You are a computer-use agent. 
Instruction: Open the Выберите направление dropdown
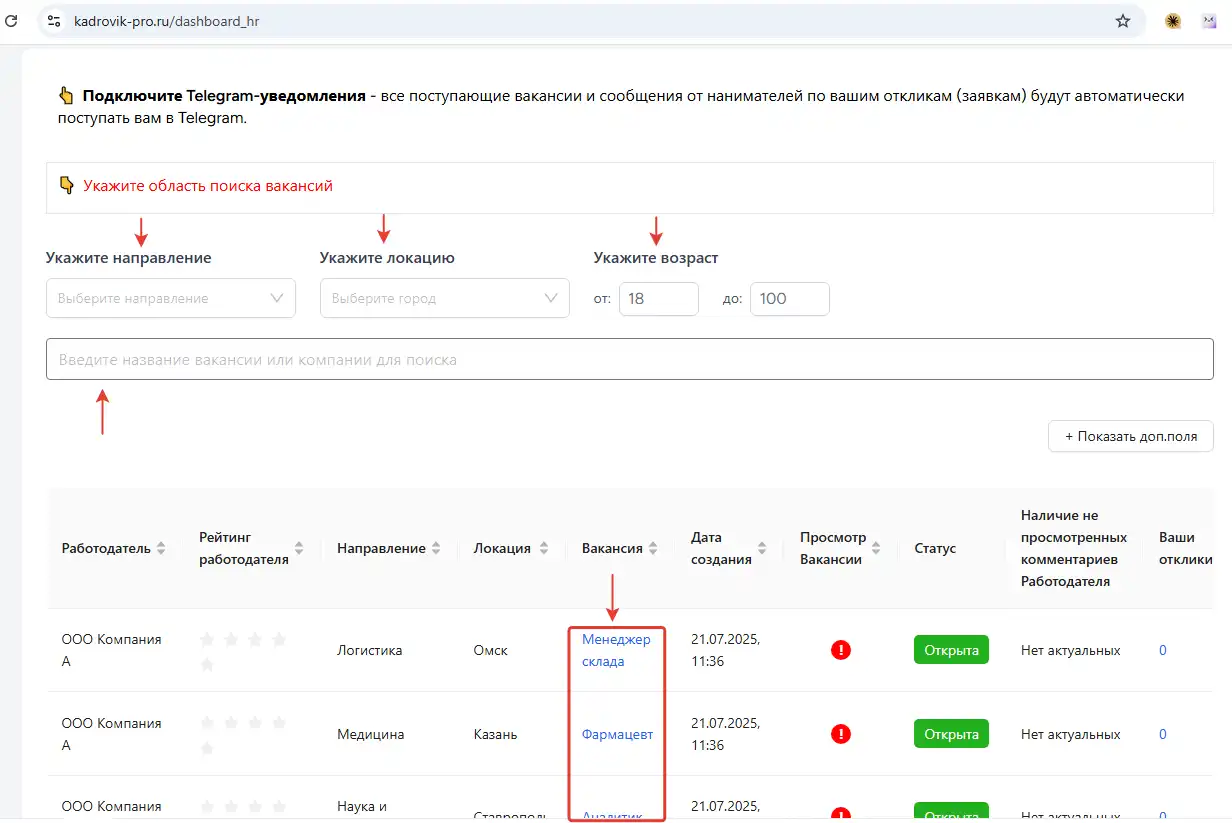[171, 298]
